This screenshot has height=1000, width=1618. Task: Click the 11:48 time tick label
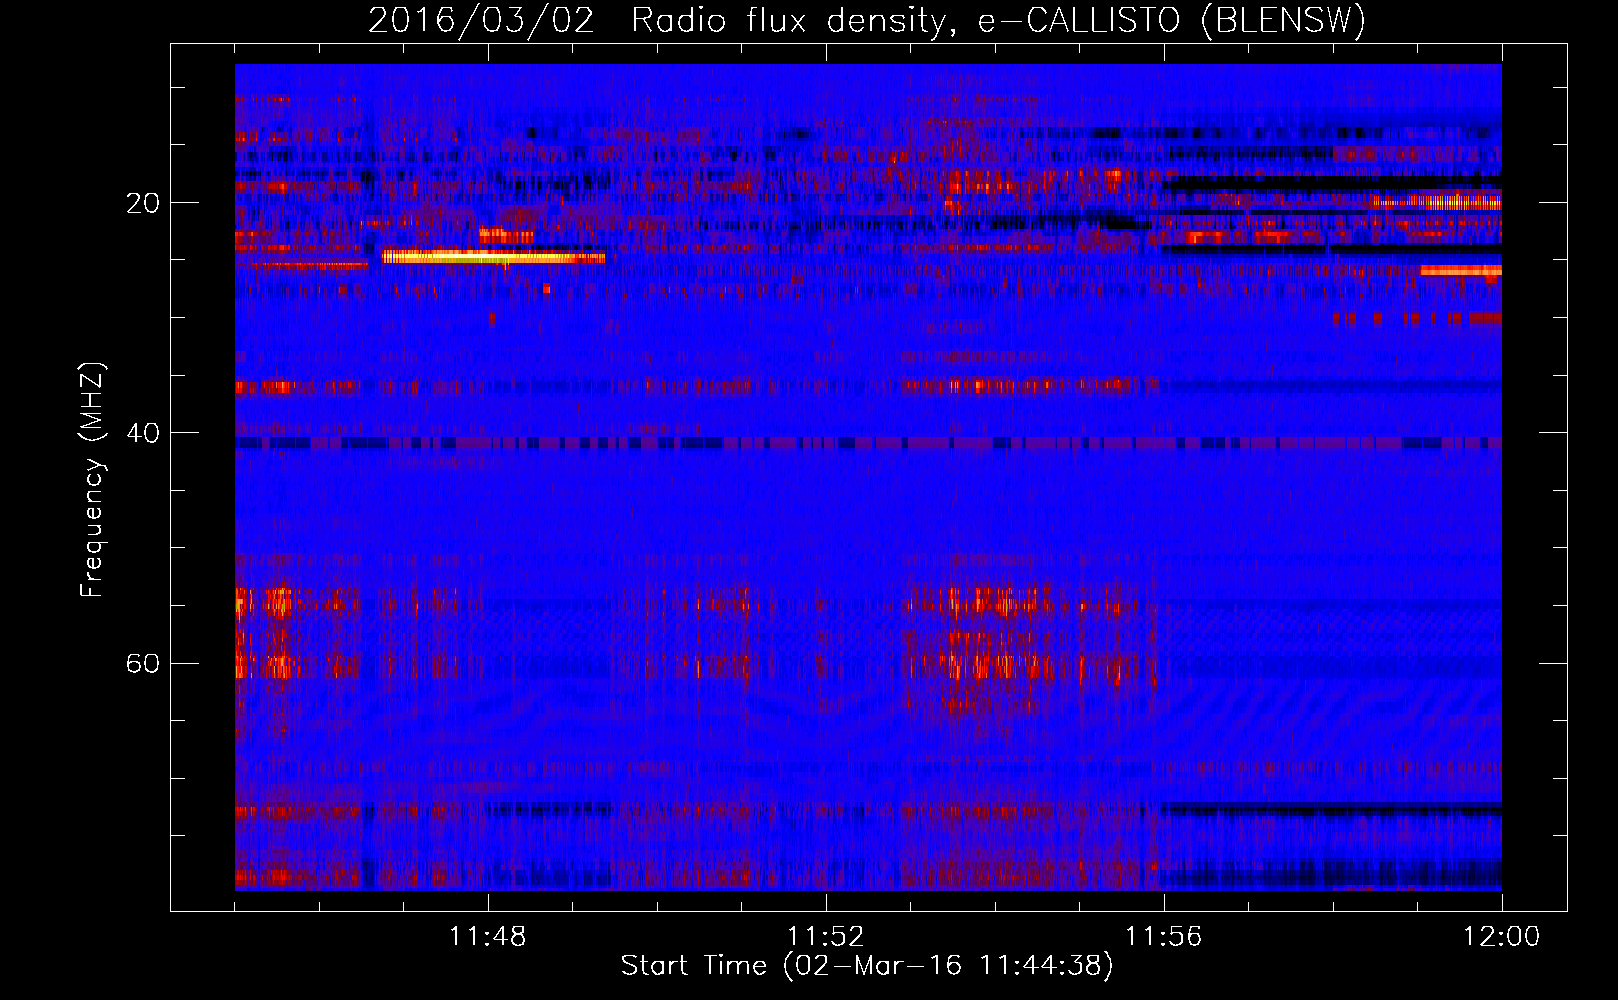488,937
